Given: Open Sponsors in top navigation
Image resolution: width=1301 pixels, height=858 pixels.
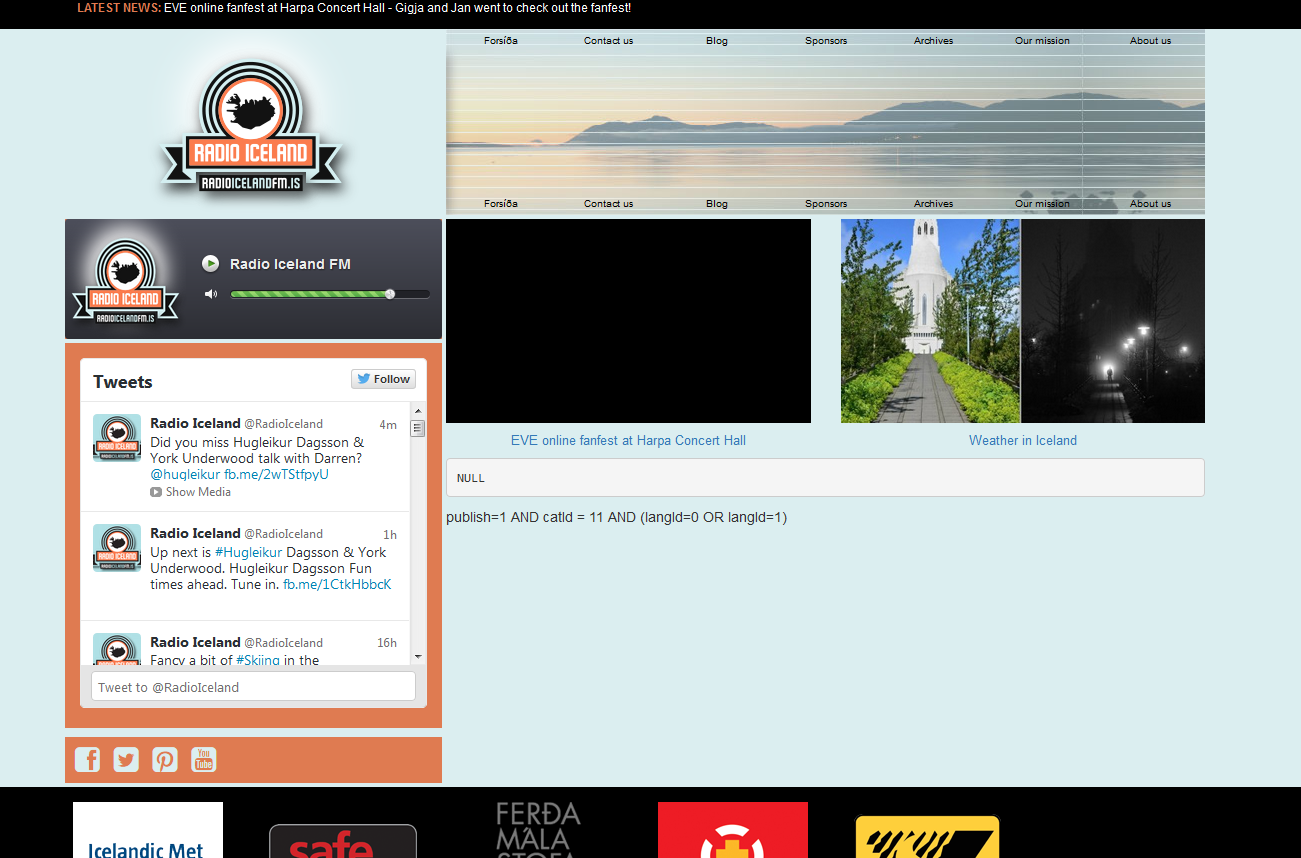Looking at the screenshot, I should 826,41.
